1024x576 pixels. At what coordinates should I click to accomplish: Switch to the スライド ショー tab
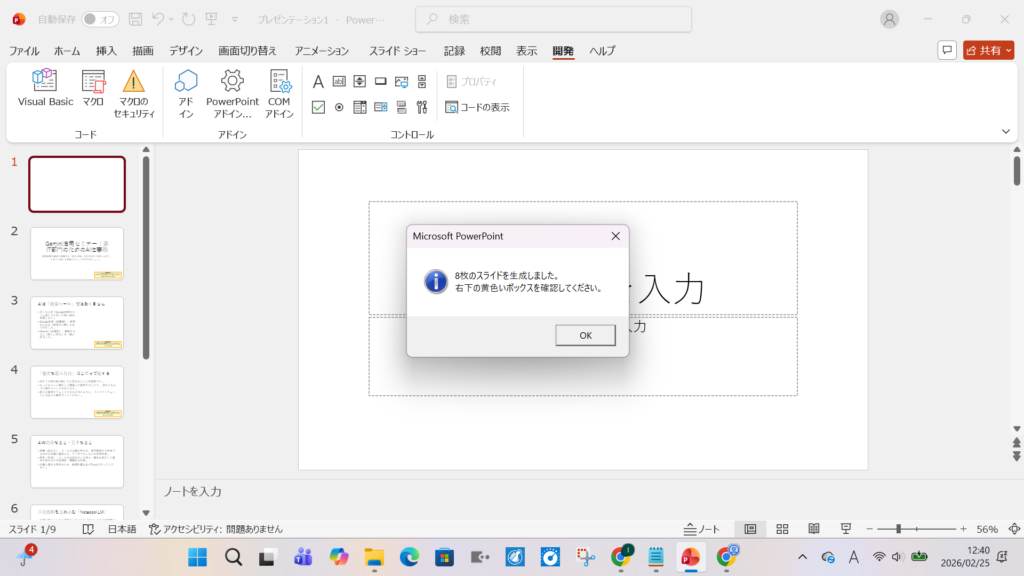click(x=397, y=51)
